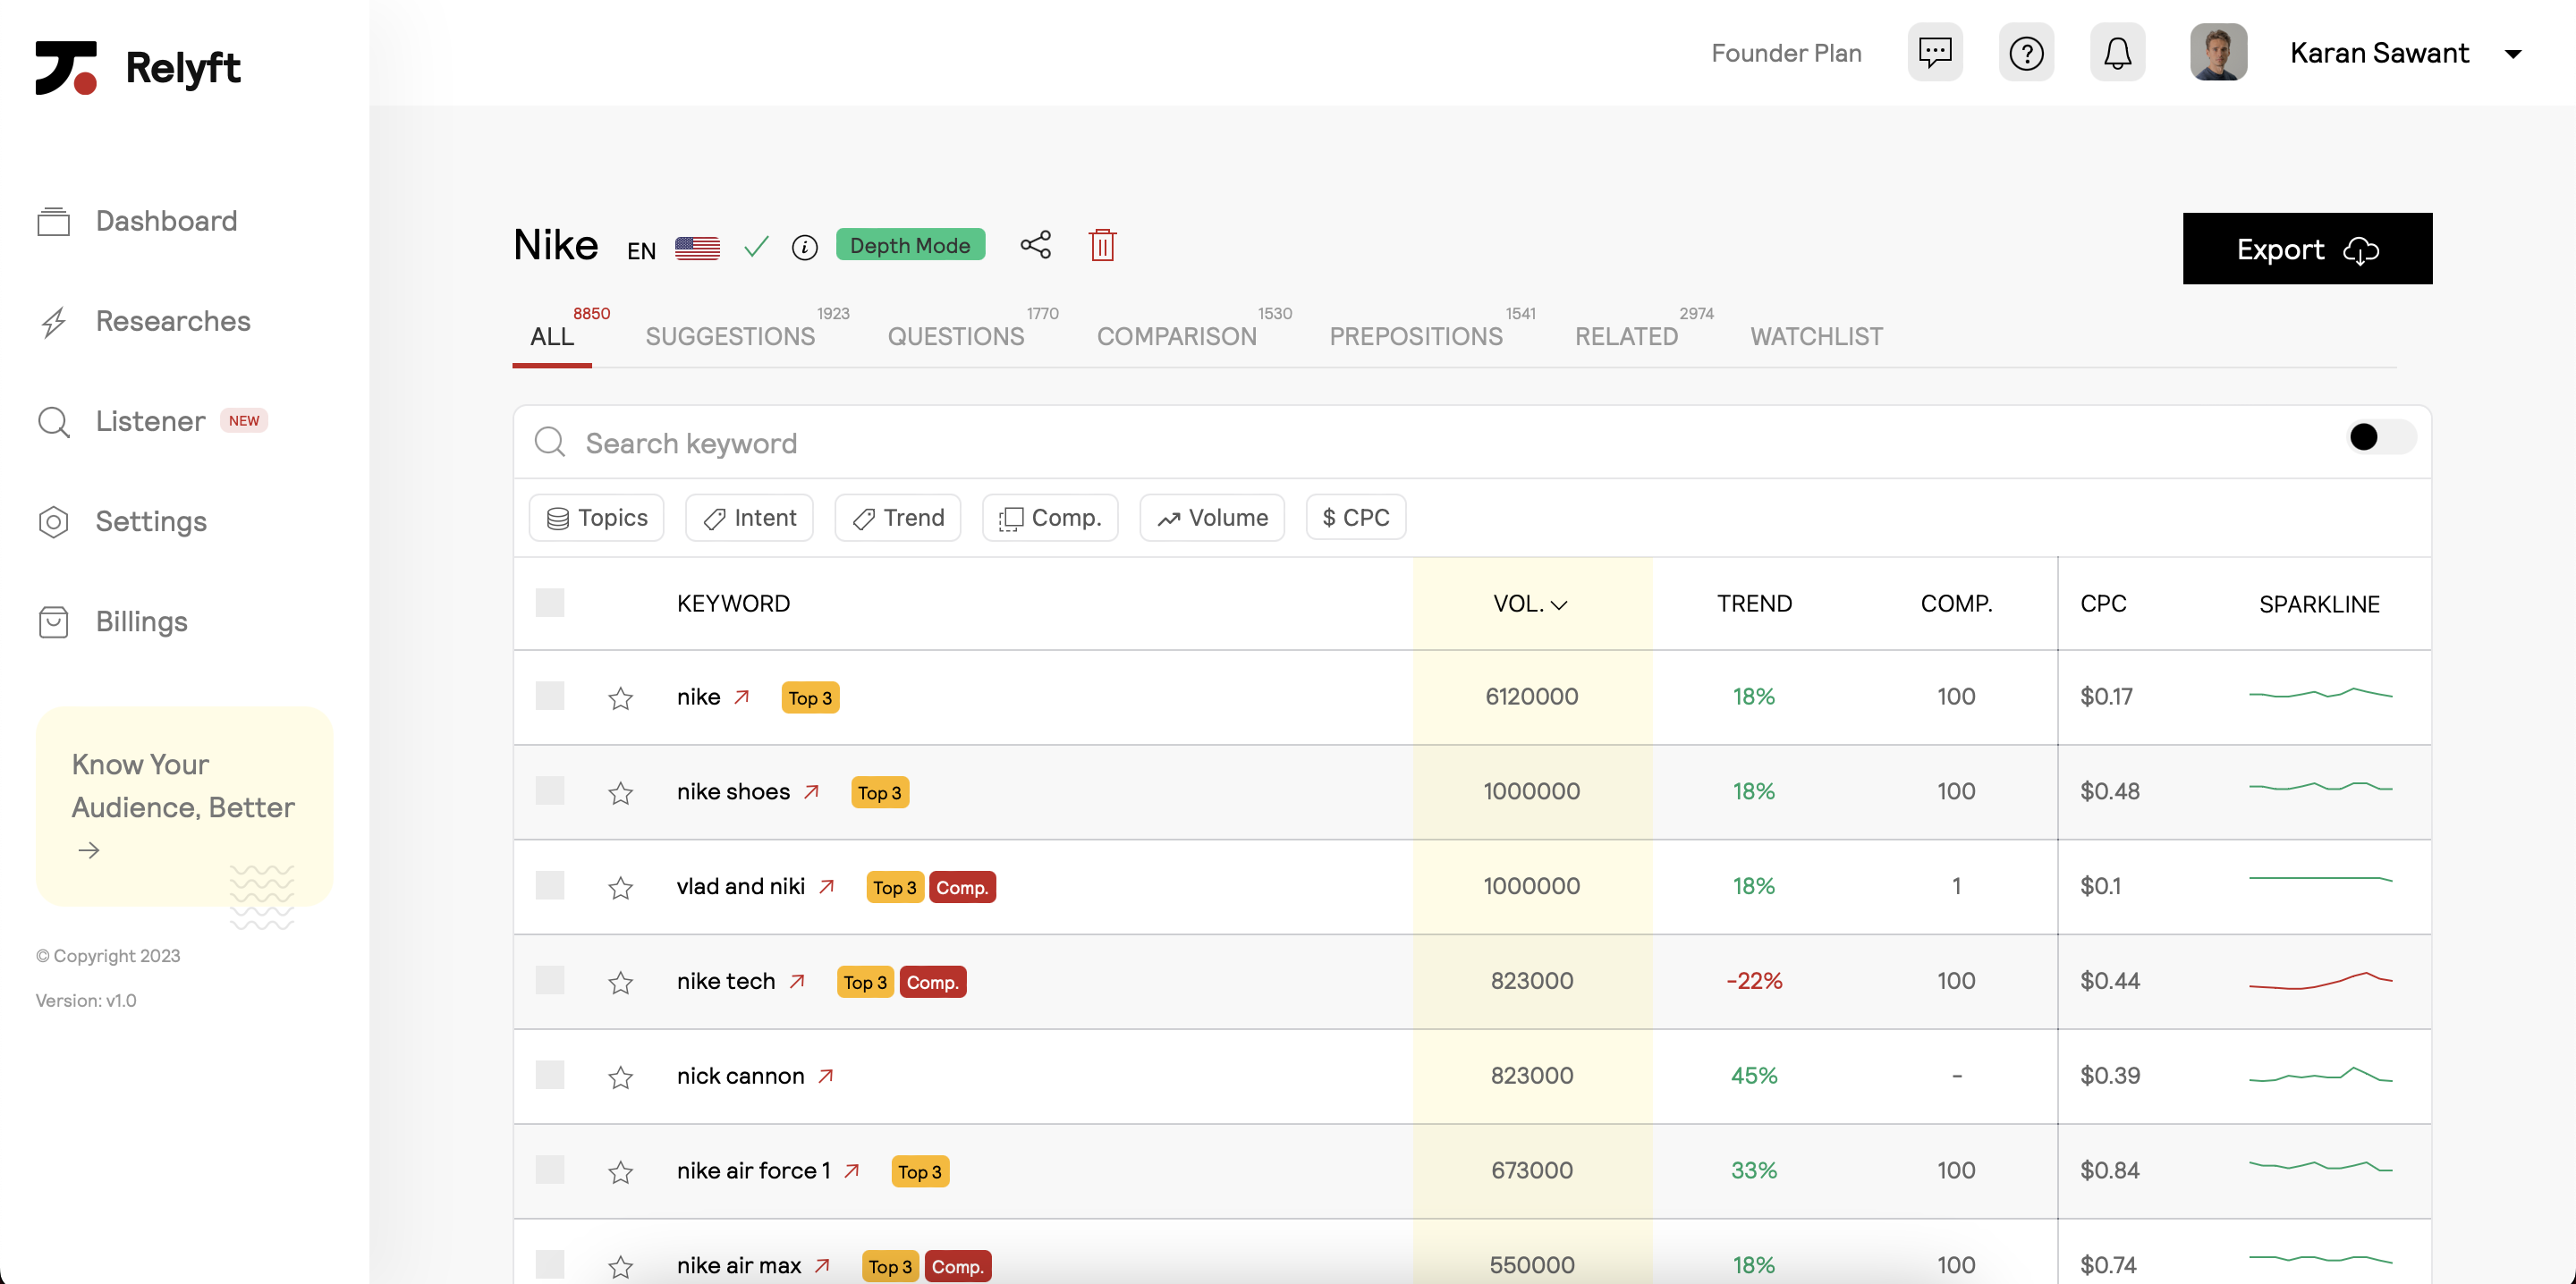2576x1284 pixels.
Task: Open the Volume filter
Action: [x=1211, y=517]
